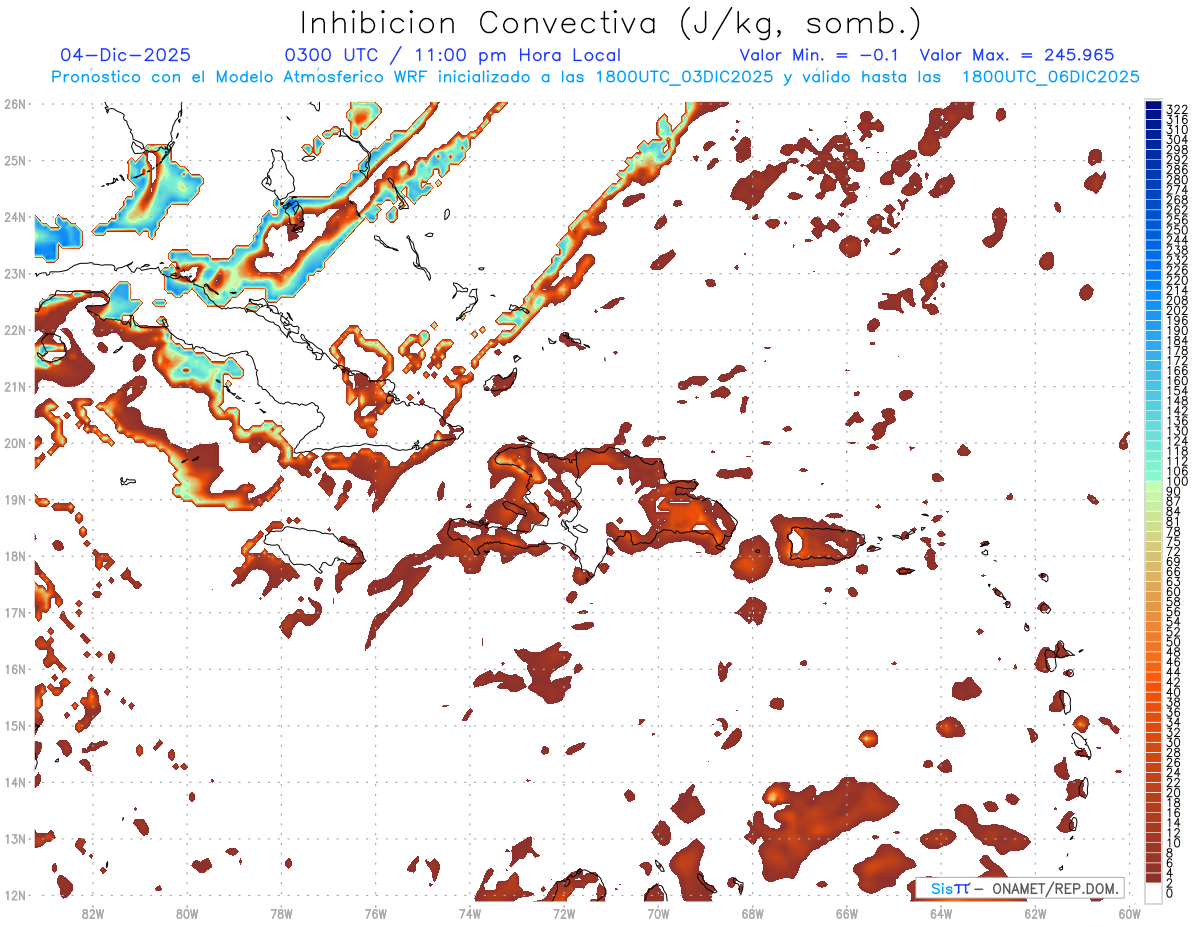Click the 78W longitude label
Image resolution: width=1200 pixels, height=927 pixels.
[x=281, y=913]
